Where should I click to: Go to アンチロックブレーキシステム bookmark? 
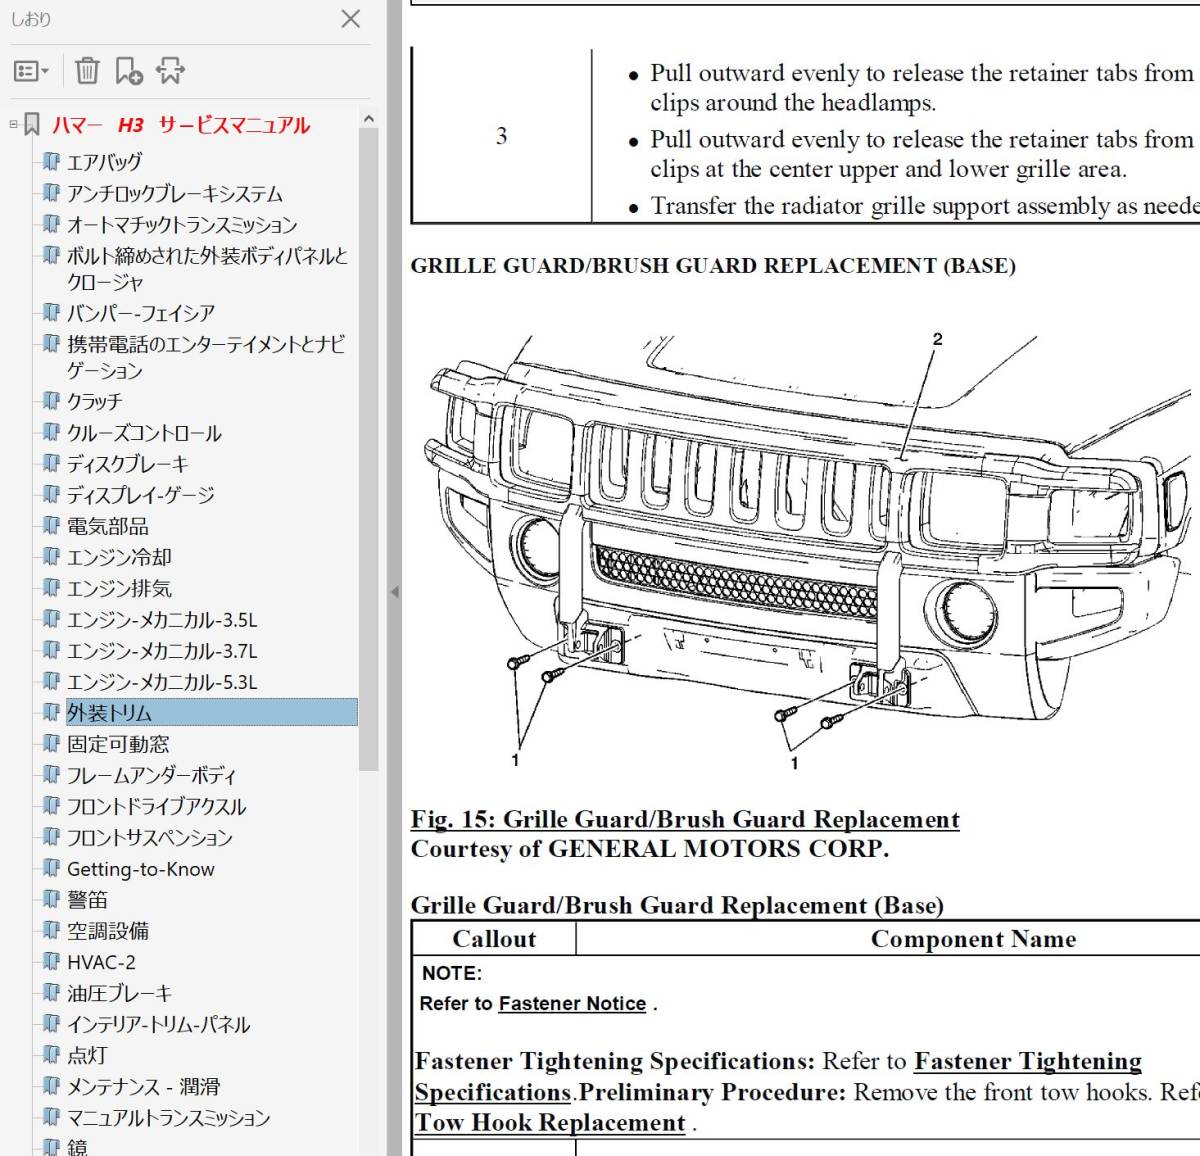coord(175,193)
